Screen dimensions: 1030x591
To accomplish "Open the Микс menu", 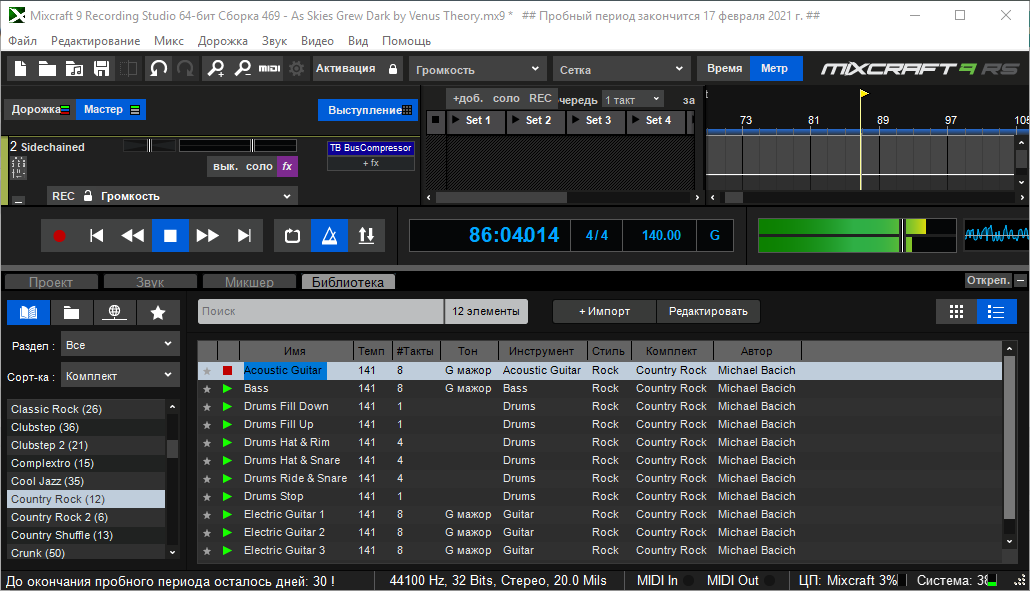I will pyautogui.click(x=168, y=41).
